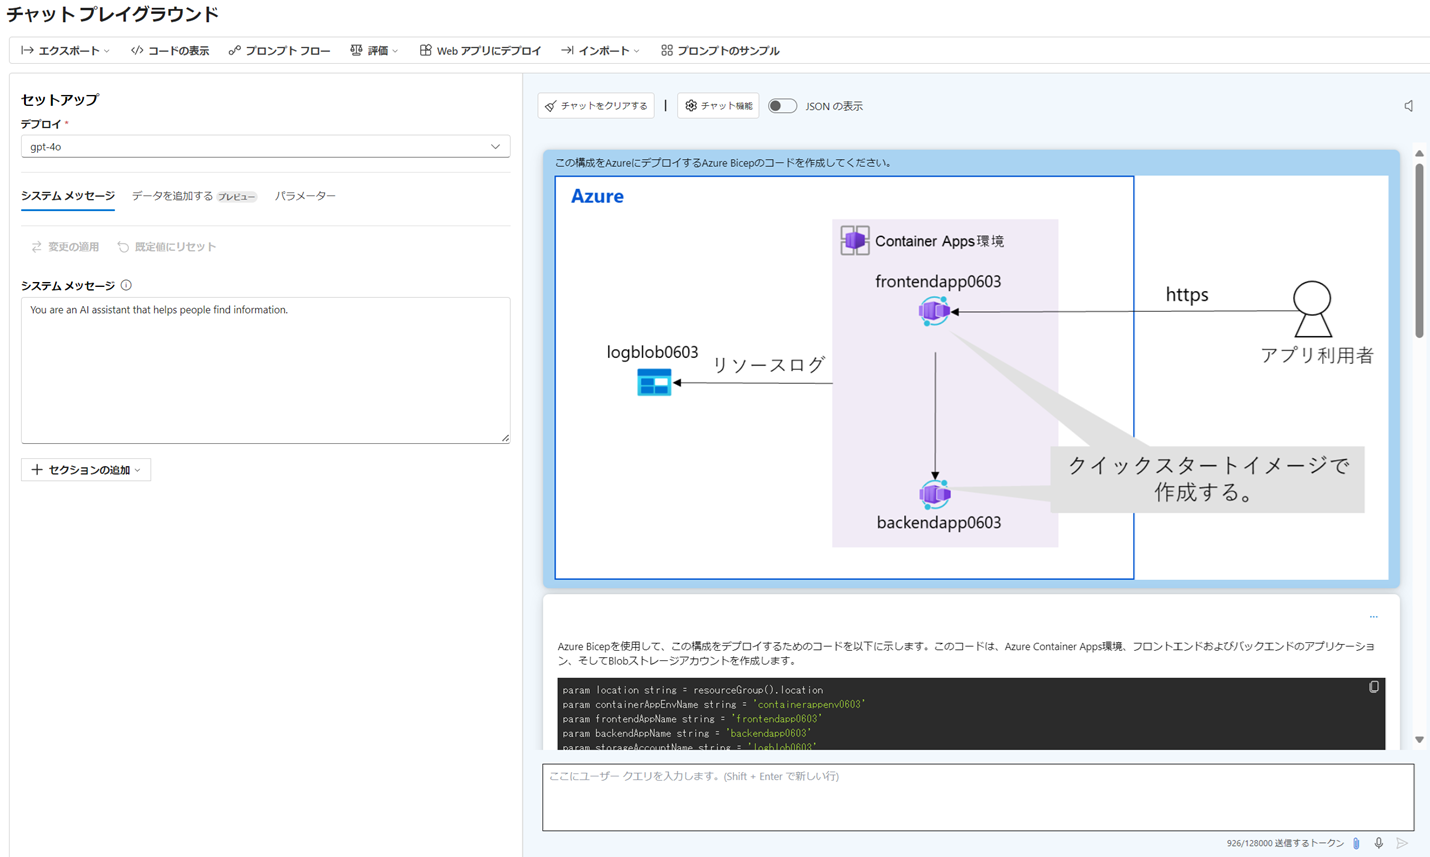This screenshot has width=1430, height=857.
Task: Expand the セクションの追加 dropdown chevron
Action: tap(138, 470)
